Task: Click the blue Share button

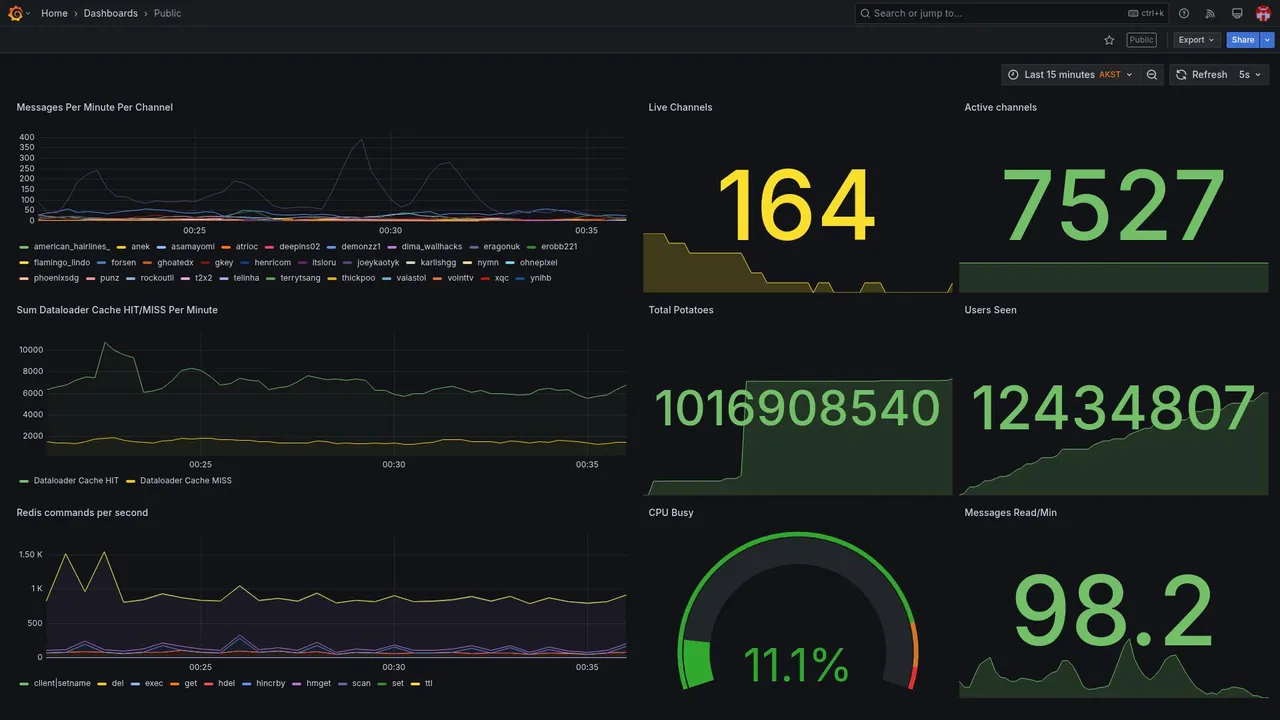Action: click(1243, 40)
